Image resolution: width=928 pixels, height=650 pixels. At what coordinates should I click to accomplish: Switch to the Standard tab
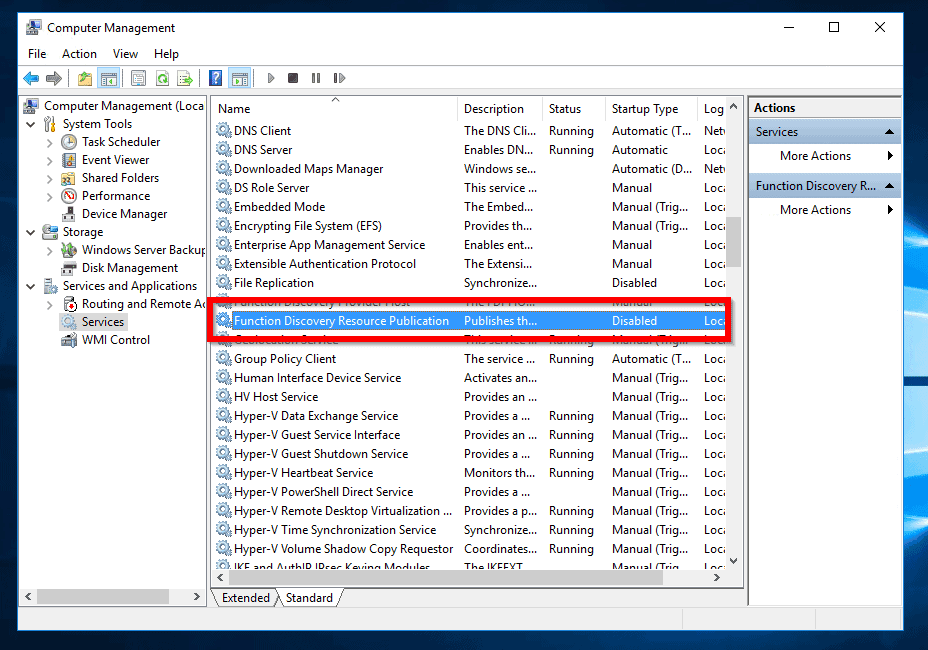(310, 598)
